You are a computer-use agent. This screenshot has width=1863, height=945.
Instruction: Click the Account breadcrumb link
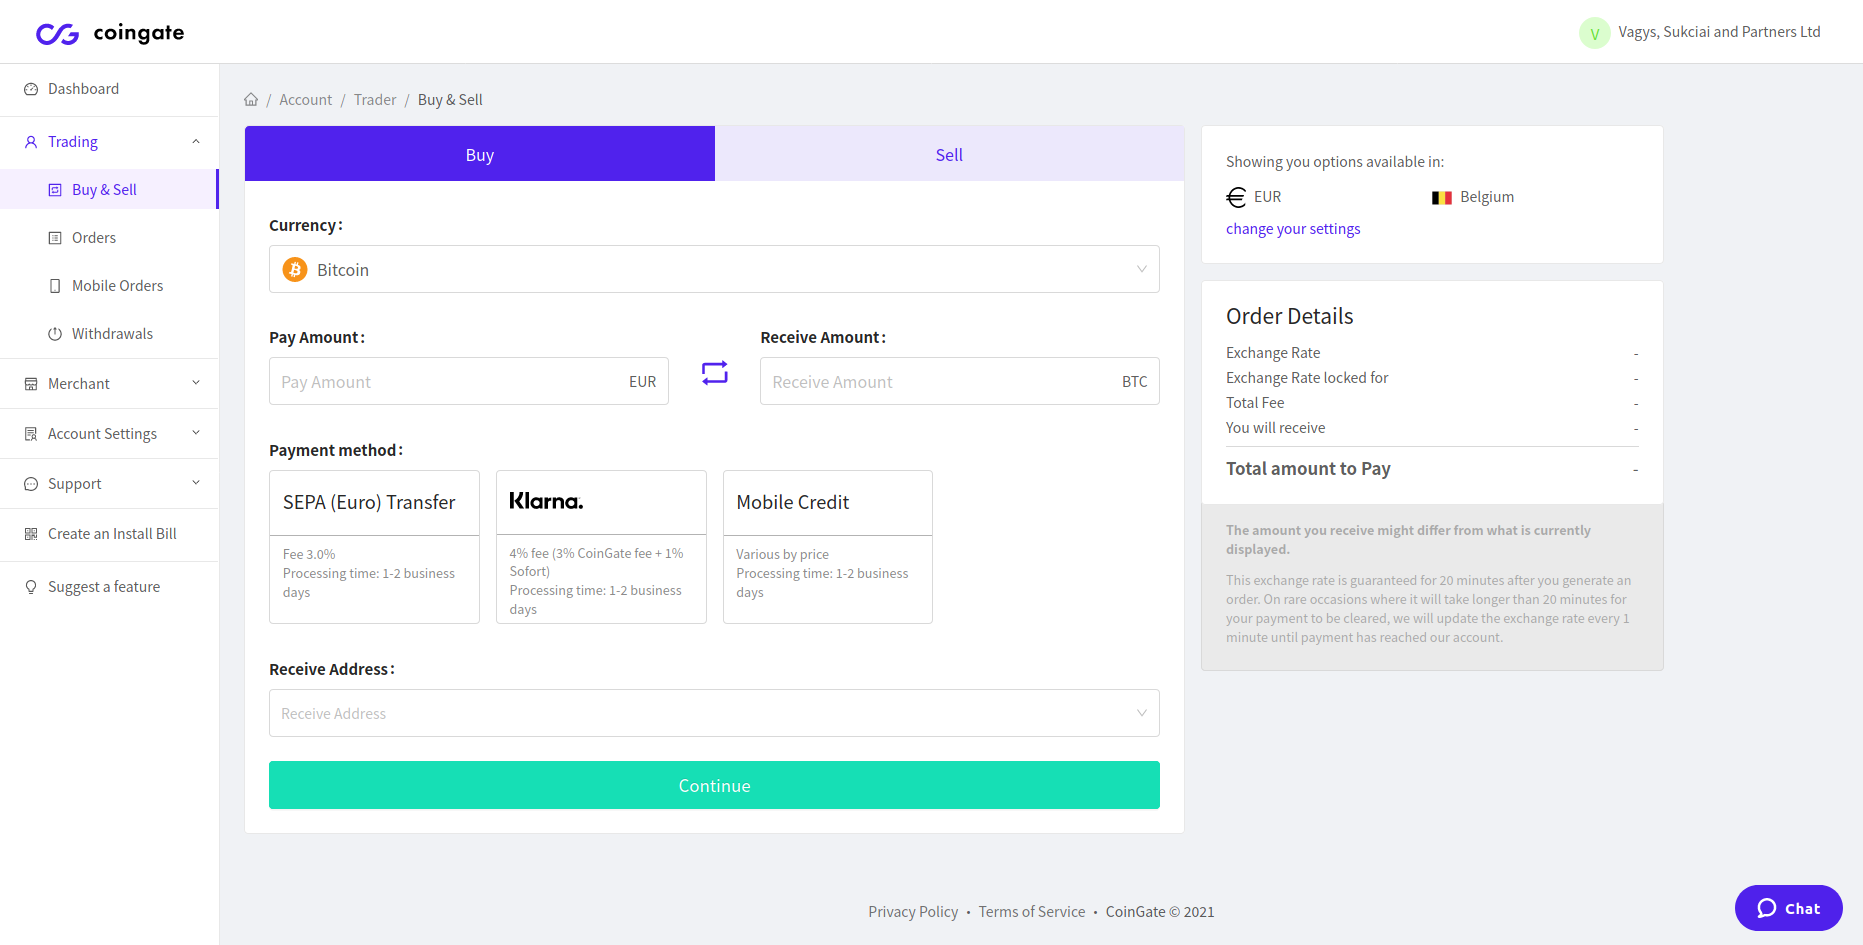click(306, 100)
